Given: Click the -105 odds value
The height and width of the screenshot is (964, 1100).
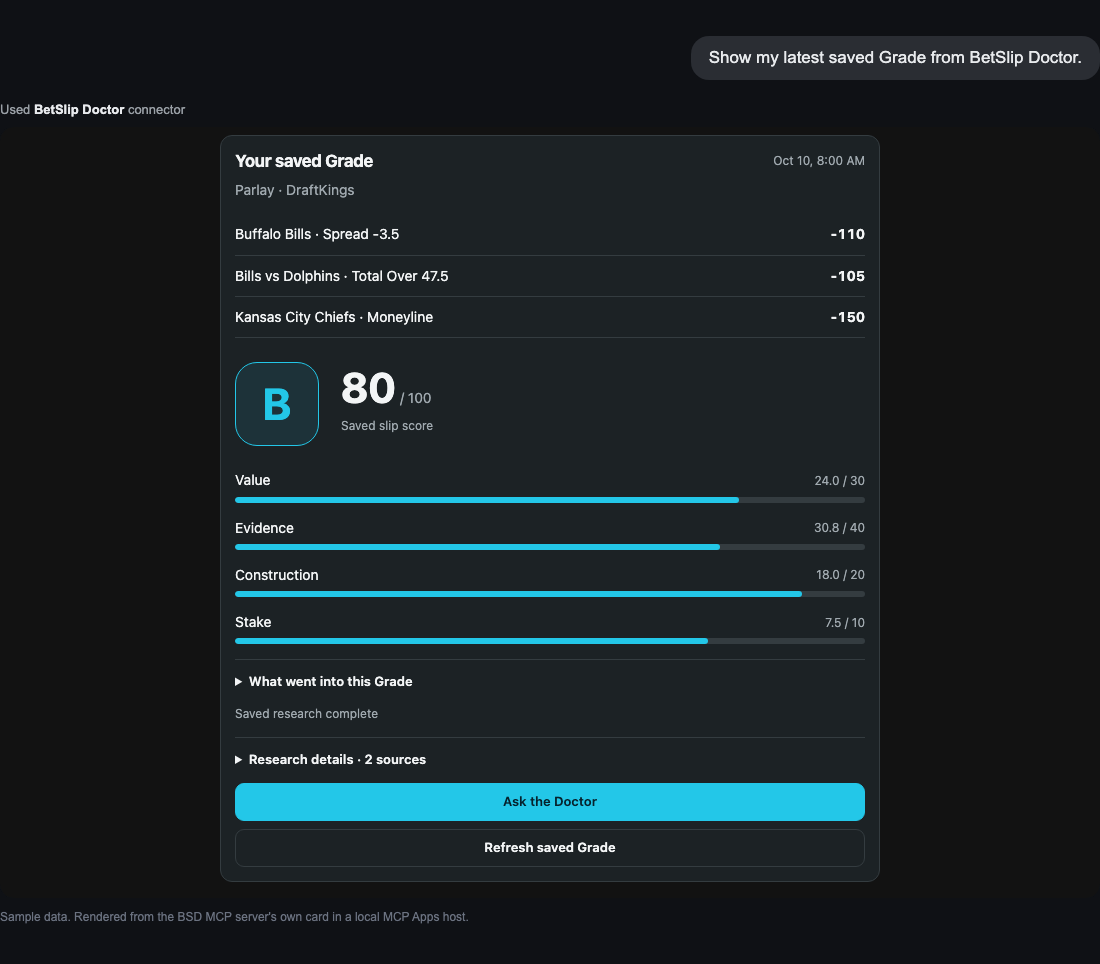Looking at the screenshot, I should point(847,276).
